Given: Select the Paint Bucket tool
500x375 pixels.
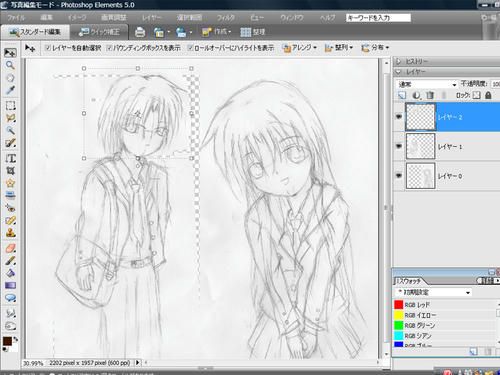Looking at the screenshot, I should [x=10, y=273].
